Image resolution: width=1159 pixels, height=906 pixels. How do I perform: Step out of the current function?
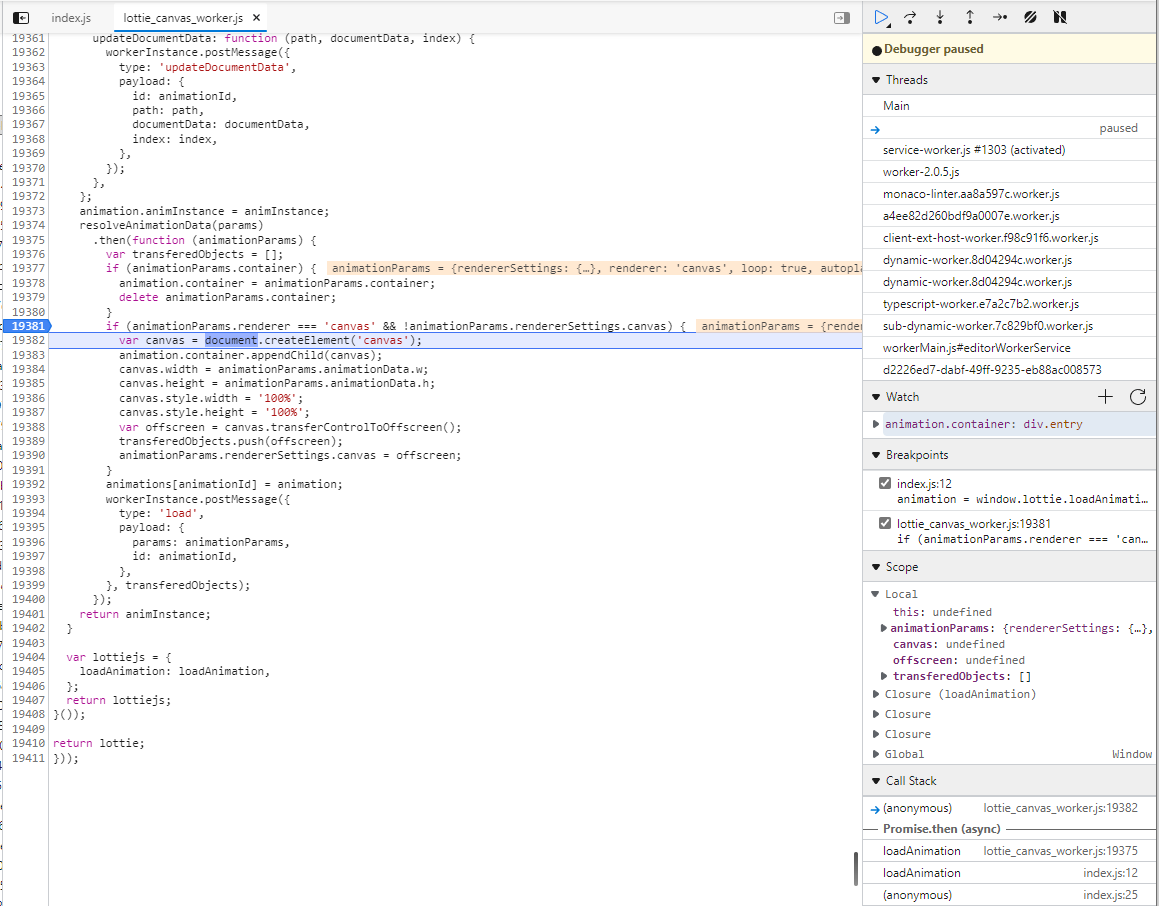click(x=970, y=17)
